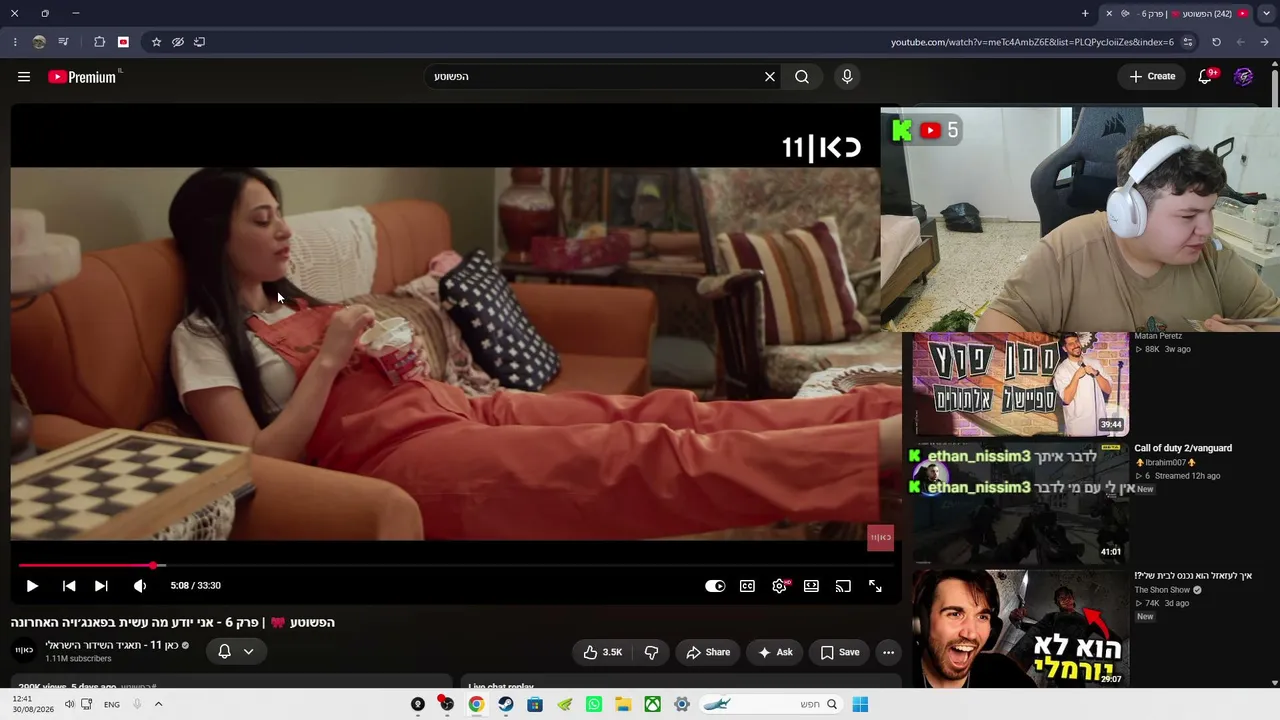
Task: Share this video
Action: tap(708, 652)
